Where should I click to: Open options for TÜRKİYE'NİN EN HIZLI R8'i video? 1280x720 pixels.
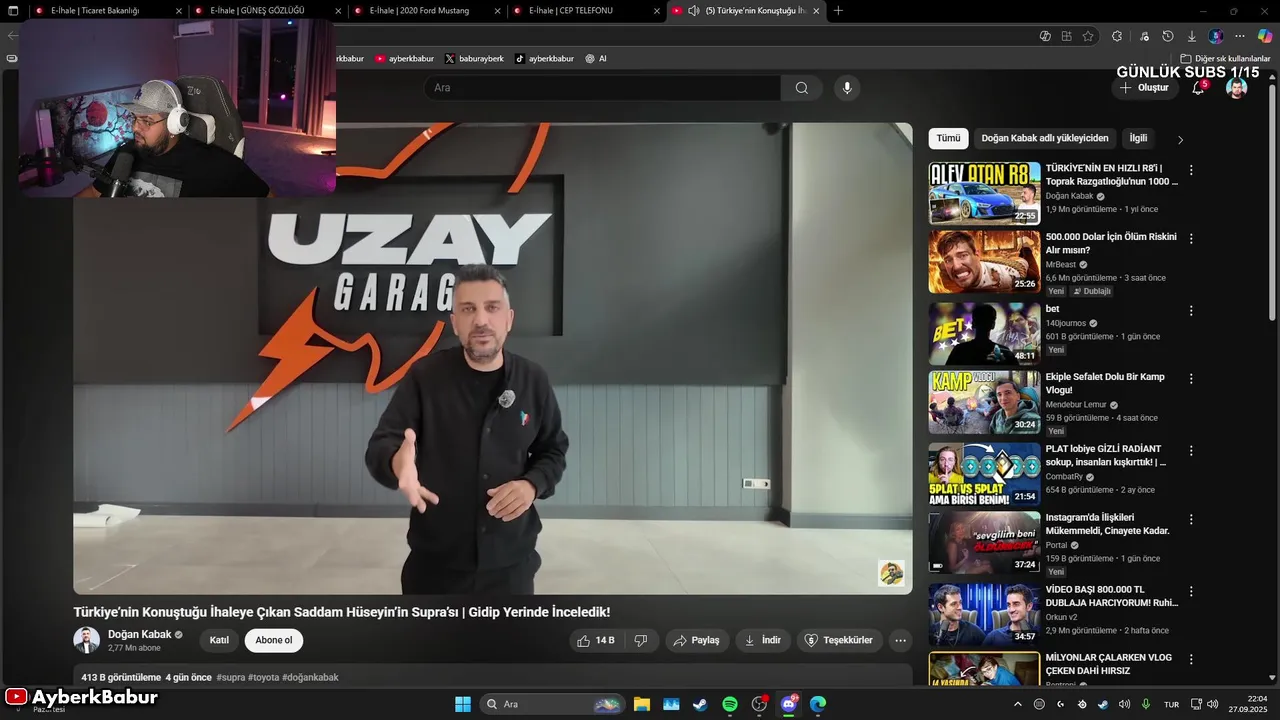click(1190, 170)
